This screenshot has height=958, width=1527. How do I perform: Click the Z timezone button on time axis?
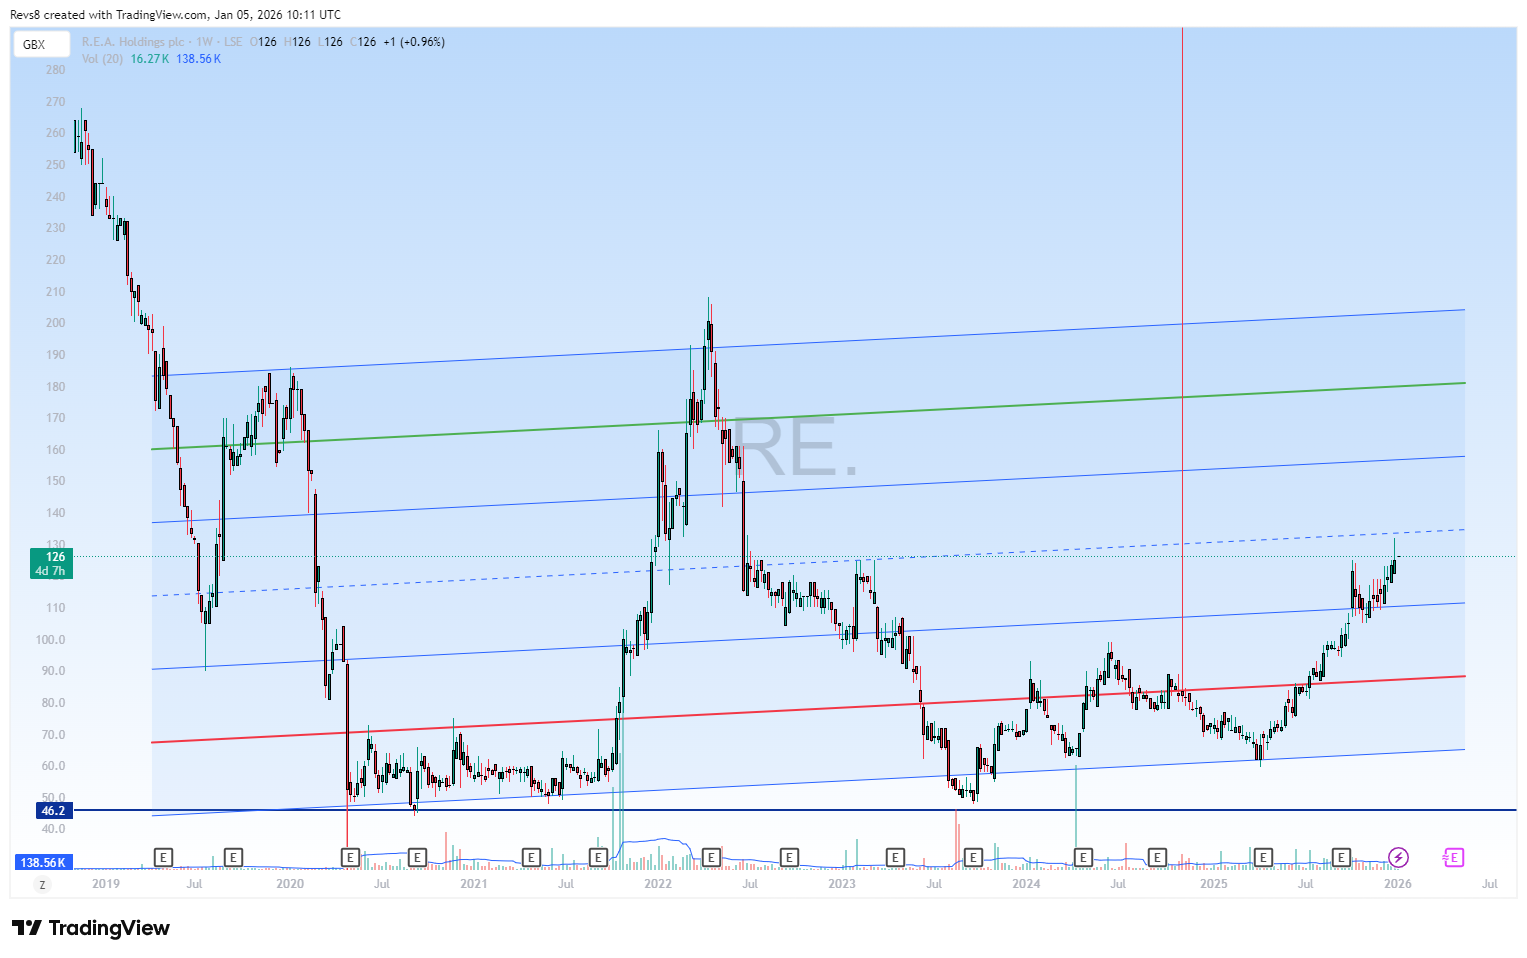click(42, 884)
